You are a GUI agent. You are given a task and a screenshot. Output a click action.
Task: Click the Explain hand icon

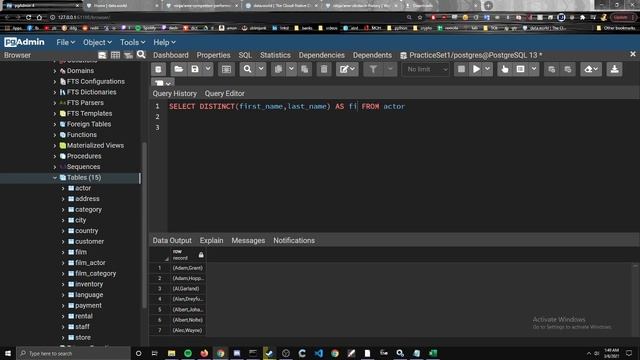click(505, 69)
